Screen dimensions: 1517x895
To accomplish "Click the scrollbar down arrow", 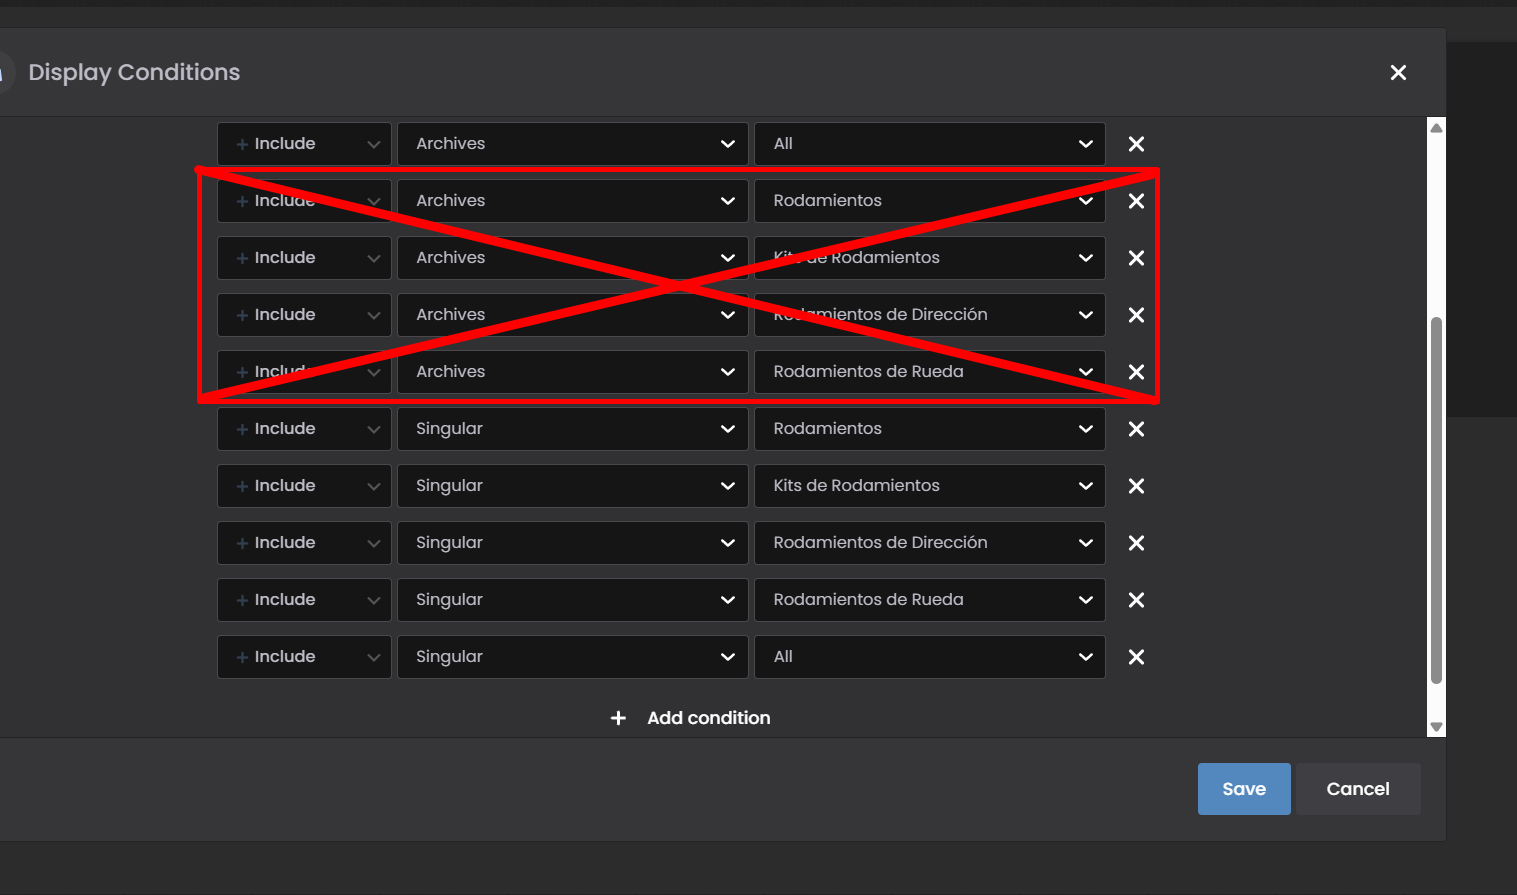I will 1436,727.
